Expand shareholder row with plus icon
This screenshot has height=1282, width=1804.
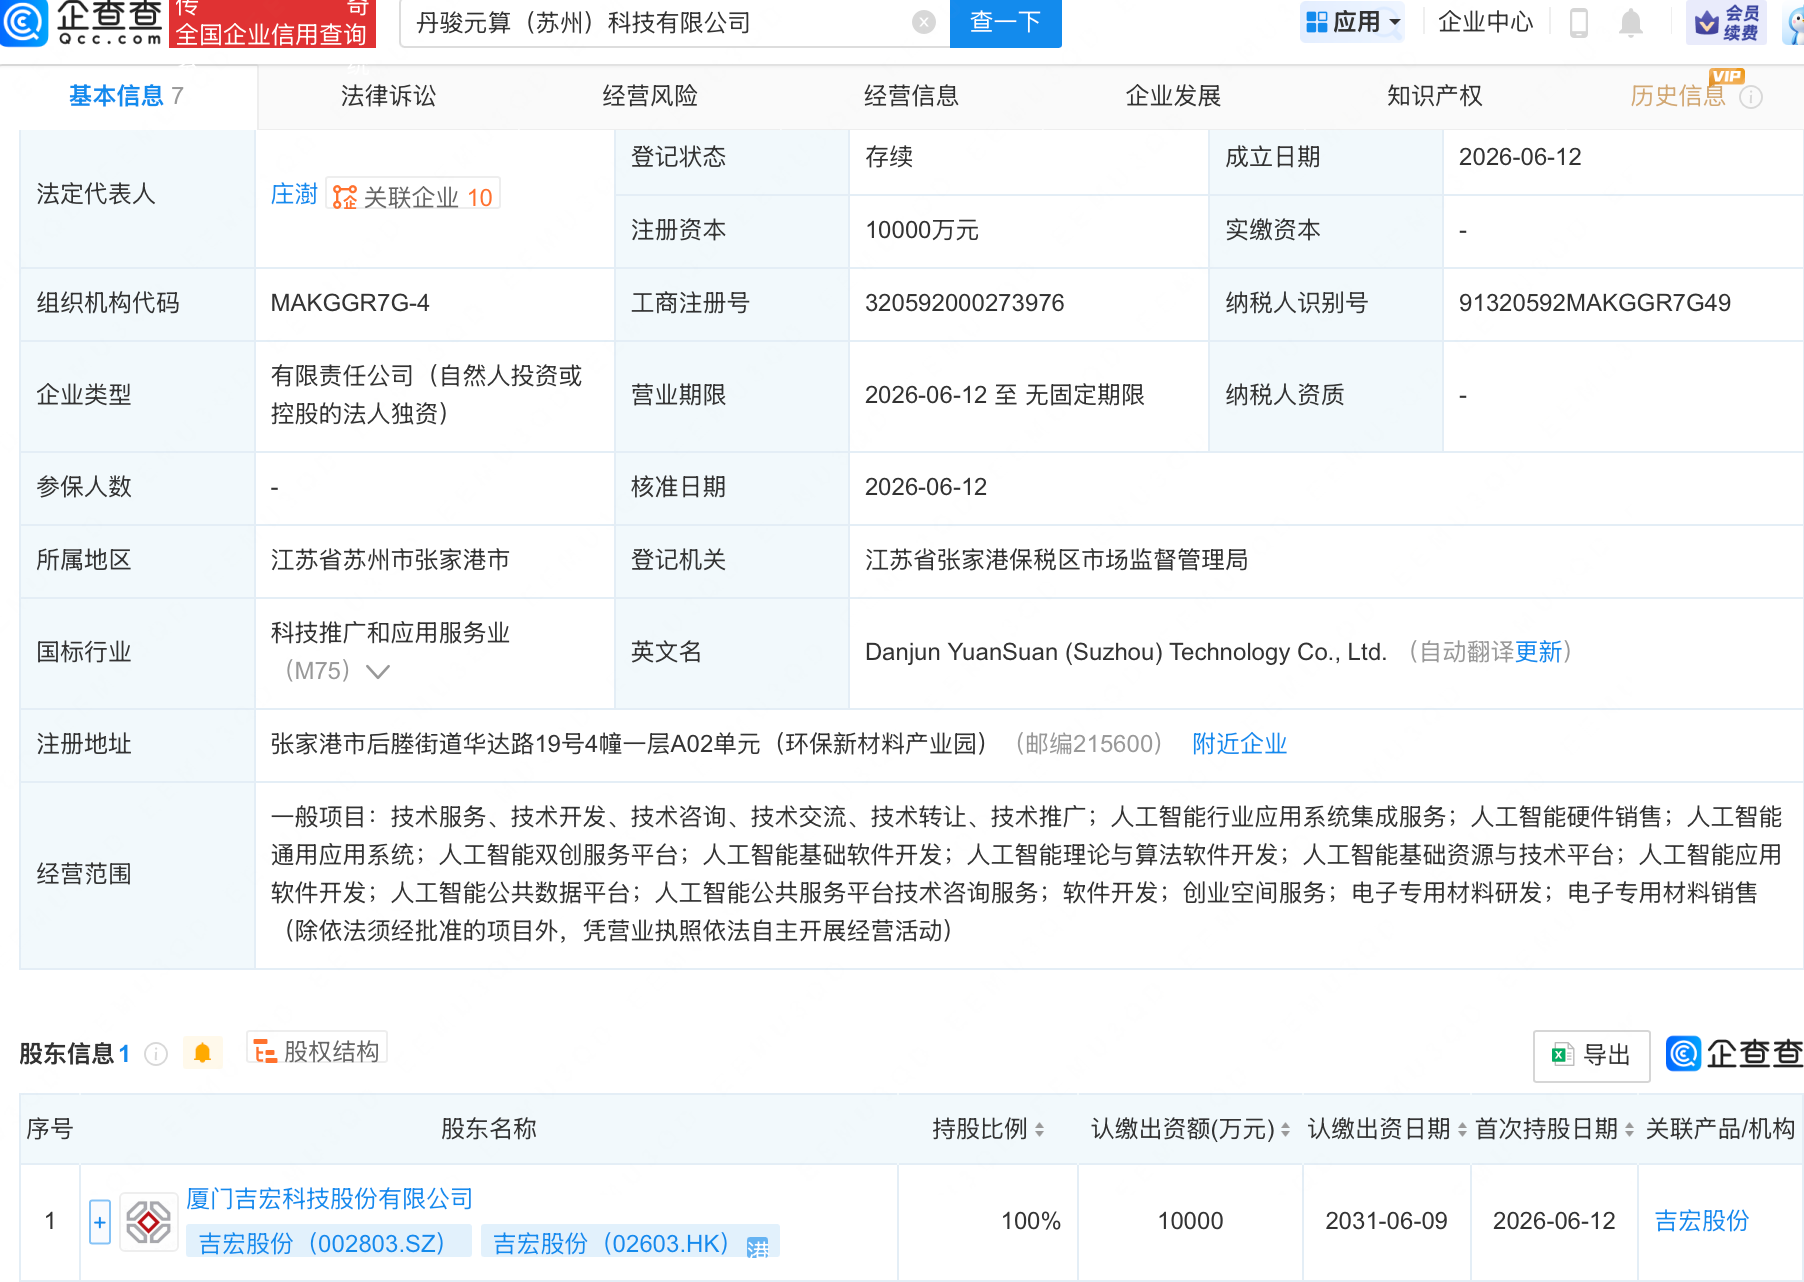(100, 1222)
